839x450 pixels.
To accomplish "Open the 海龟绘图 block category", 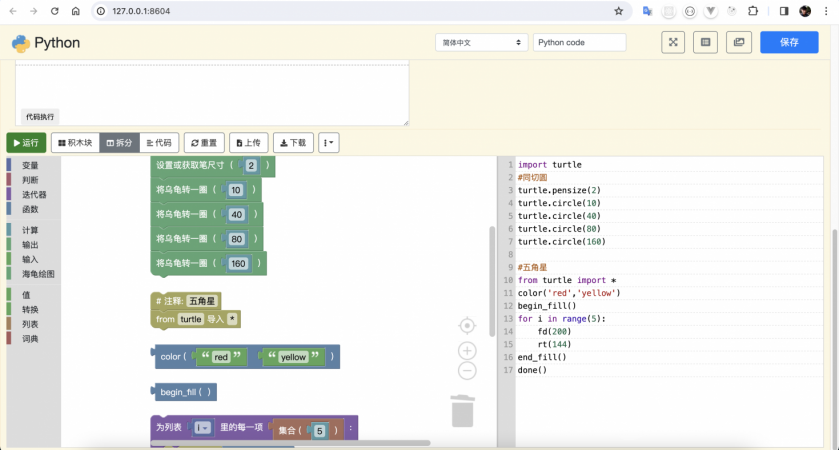I will click(x=38, y=273).
